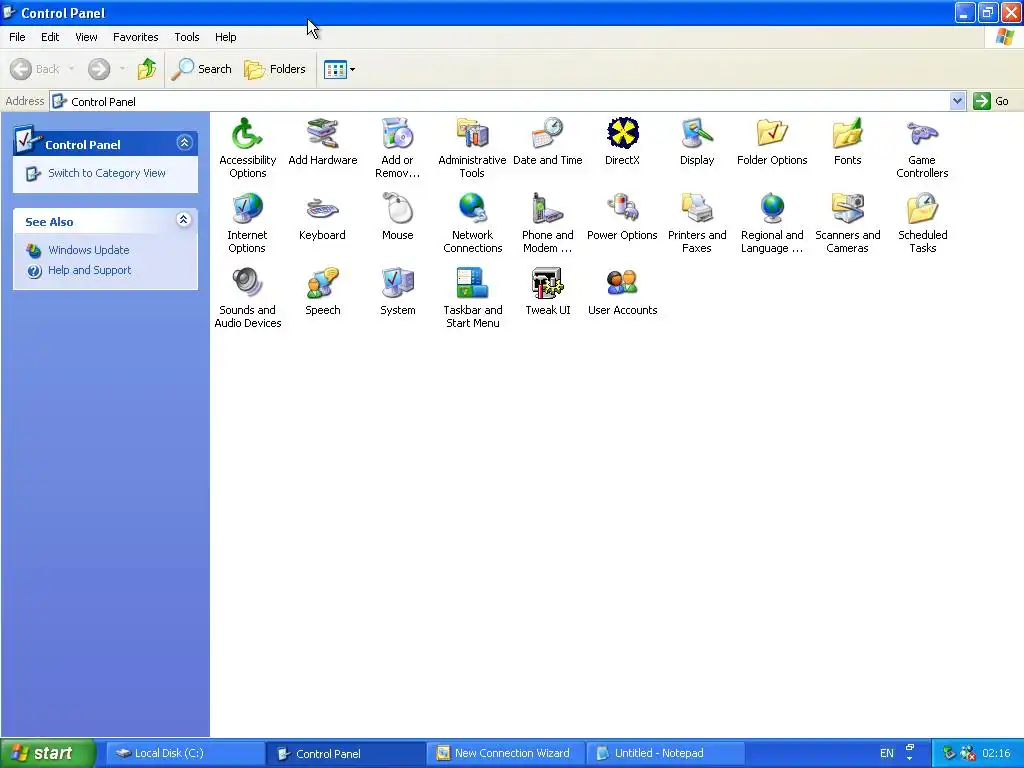Switch to New Connection Wizard taskbar button
This screenshot has width=1024, height=768.
click(x=507, y=753)
